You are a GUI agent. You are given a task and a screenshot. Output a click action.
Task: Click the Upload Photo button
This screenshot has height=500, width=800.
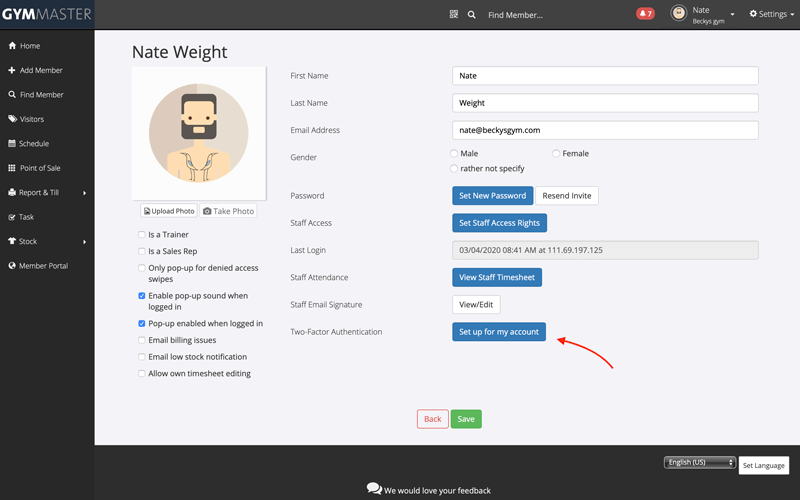point(168,211)
